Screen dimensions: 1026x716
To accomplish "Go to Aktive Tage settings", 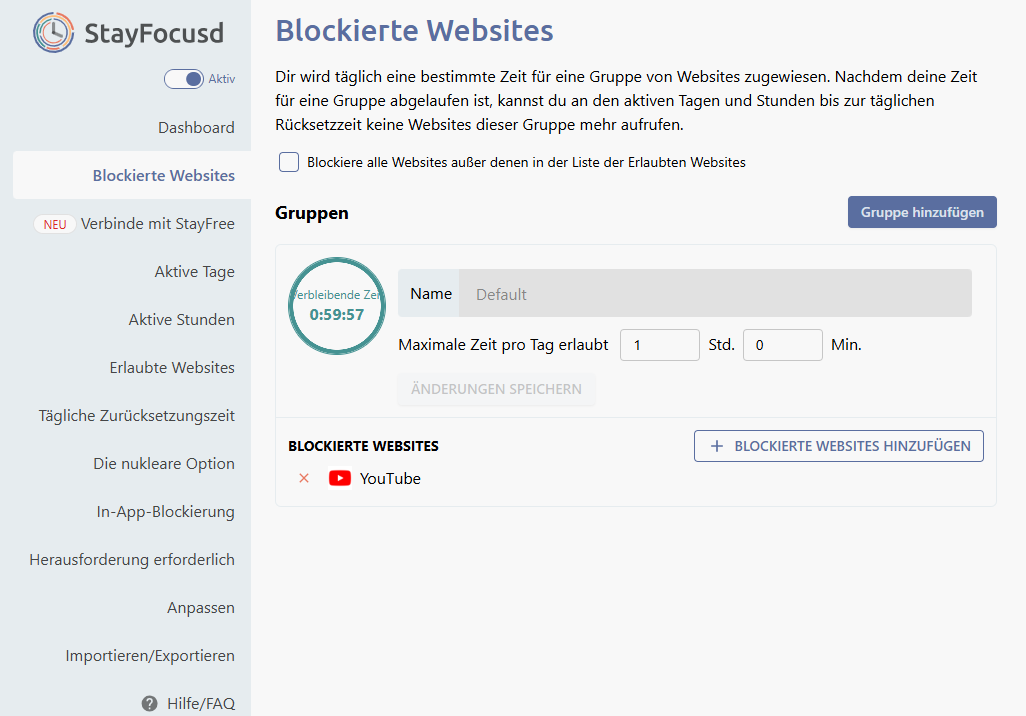I will click(194, 271).
